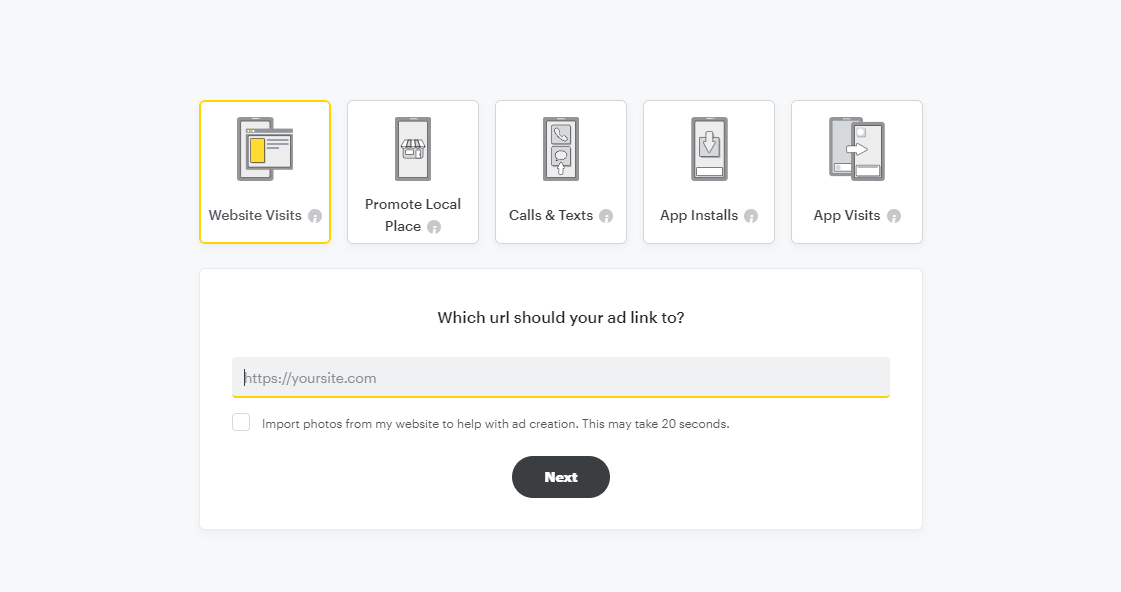
Task: Switch to Calls & Texts label
Action: tap(551, 215)
